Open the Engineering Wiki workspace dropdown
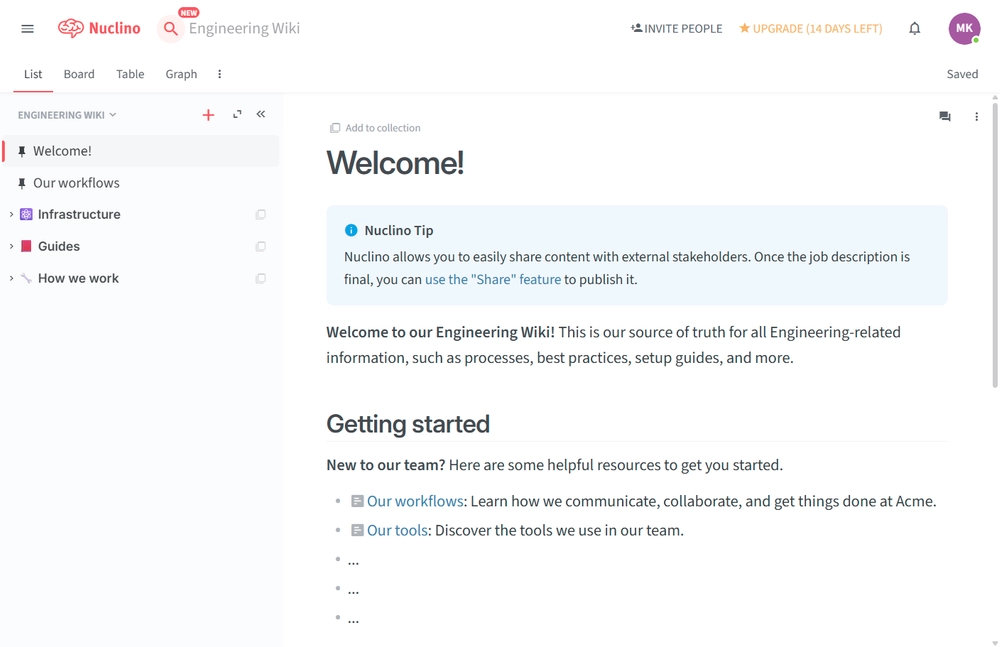1000x647 pixels. point(67,115)
